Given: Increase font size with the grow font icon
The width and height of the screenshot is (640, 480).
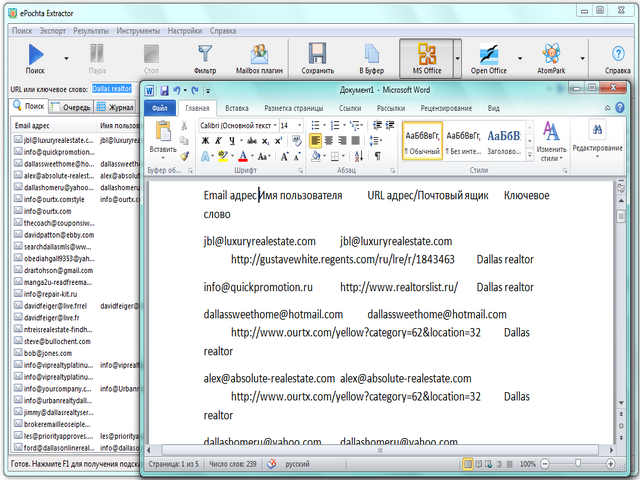Looking at the screenshot, I should tap(284, 156).
